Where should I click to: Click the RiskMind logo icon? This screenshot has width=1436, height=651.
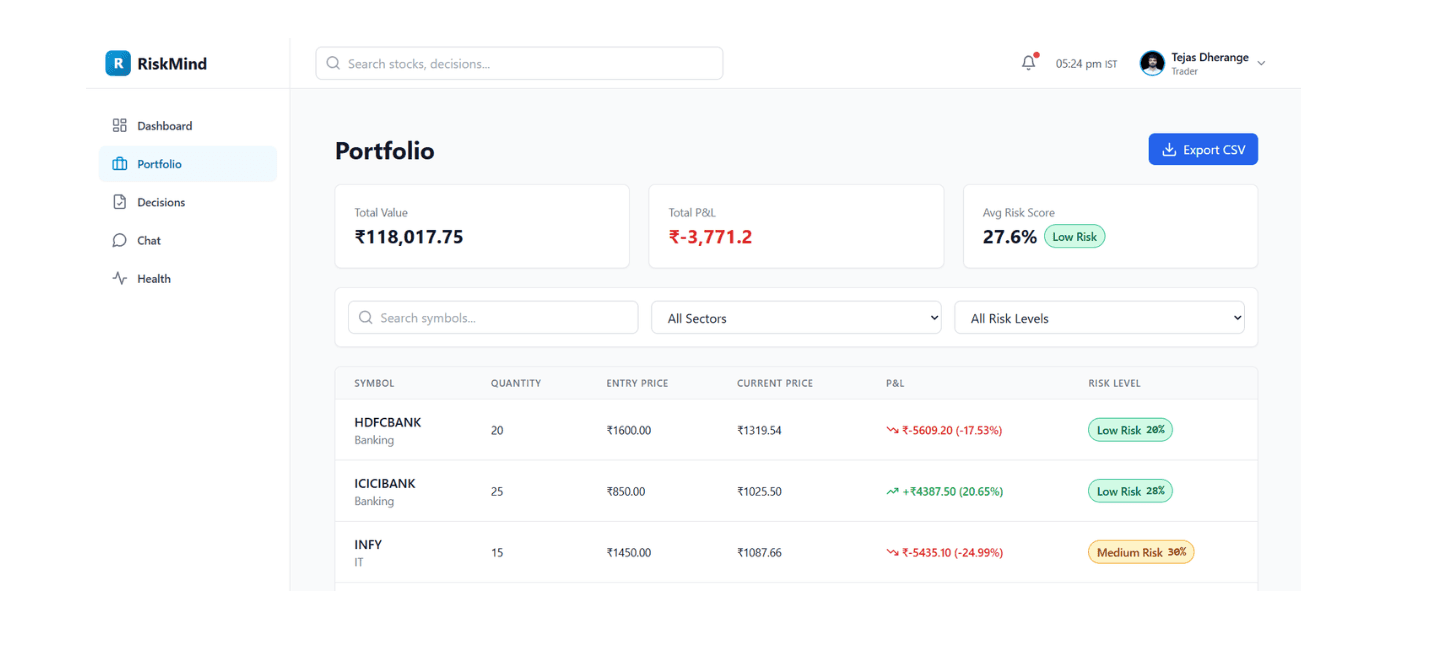[118, 62]
